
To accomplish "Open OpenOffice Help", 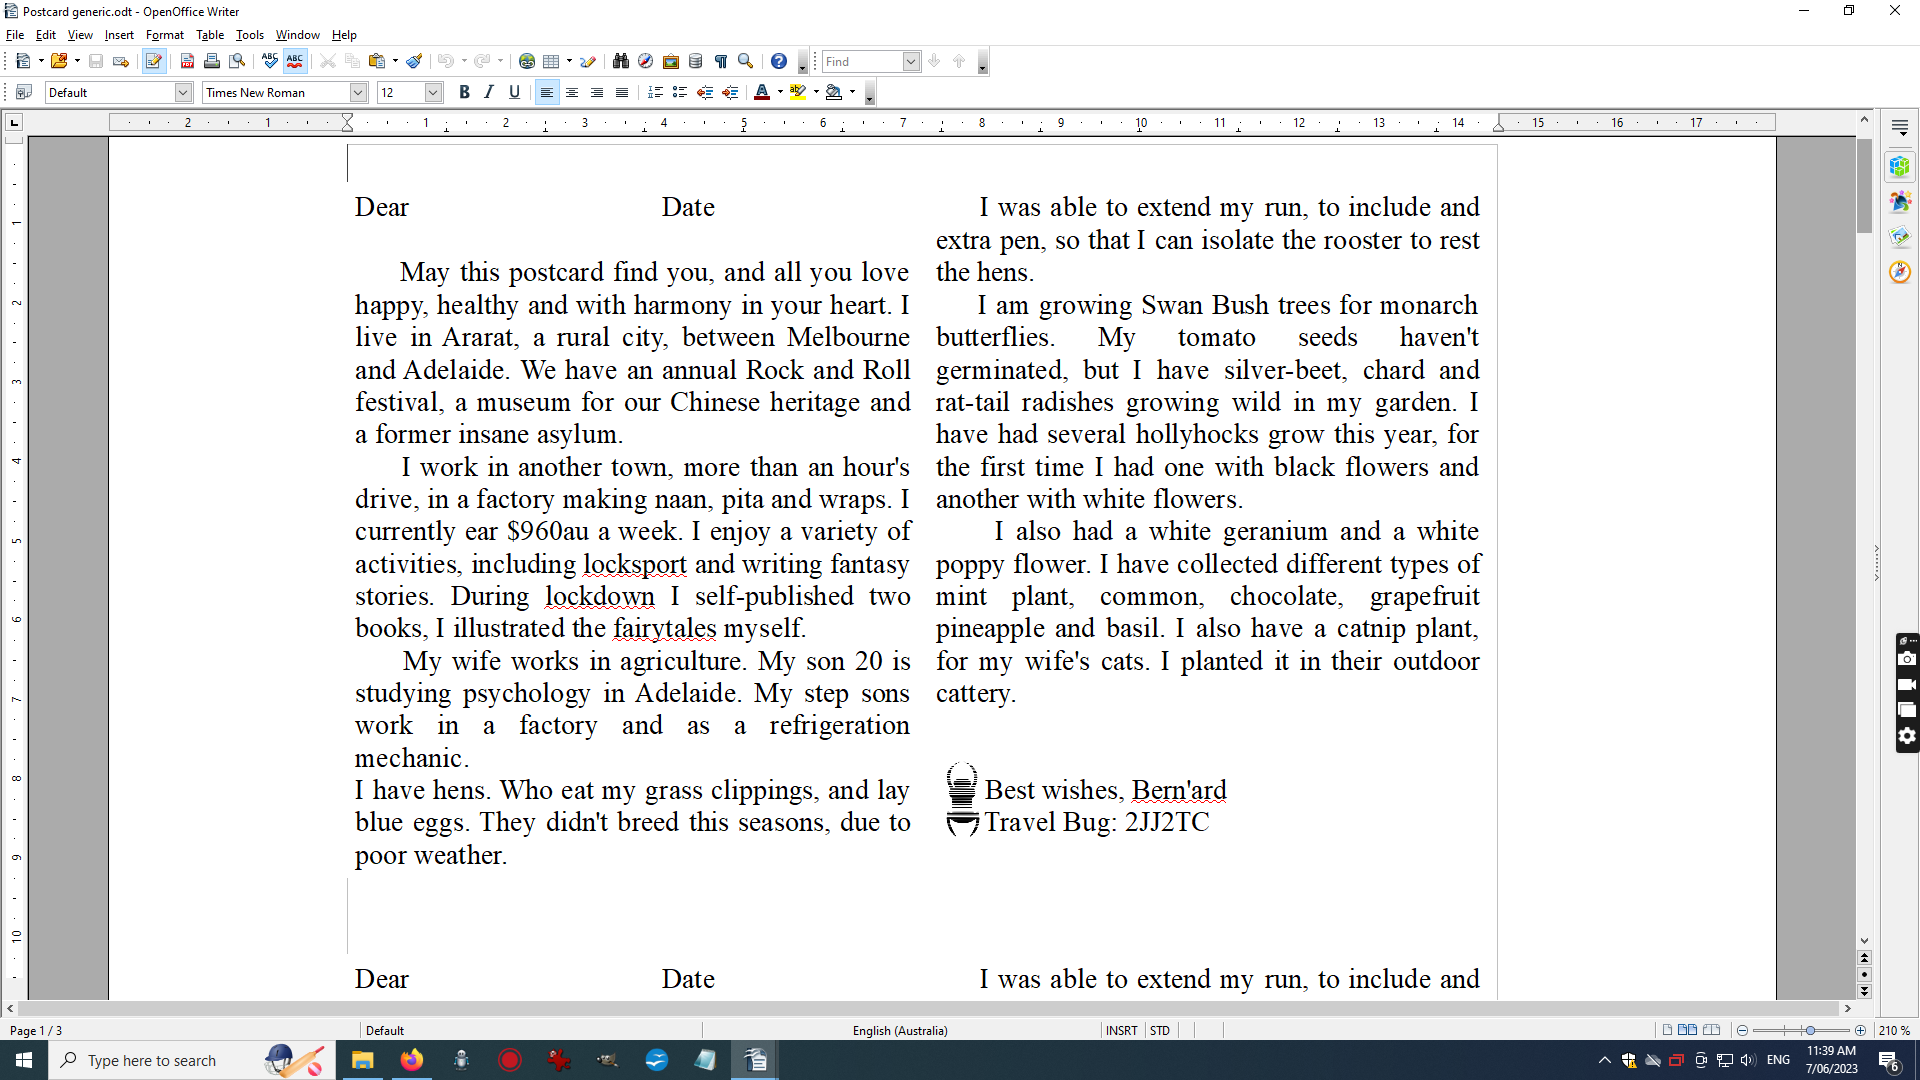I will click(779, 61).
